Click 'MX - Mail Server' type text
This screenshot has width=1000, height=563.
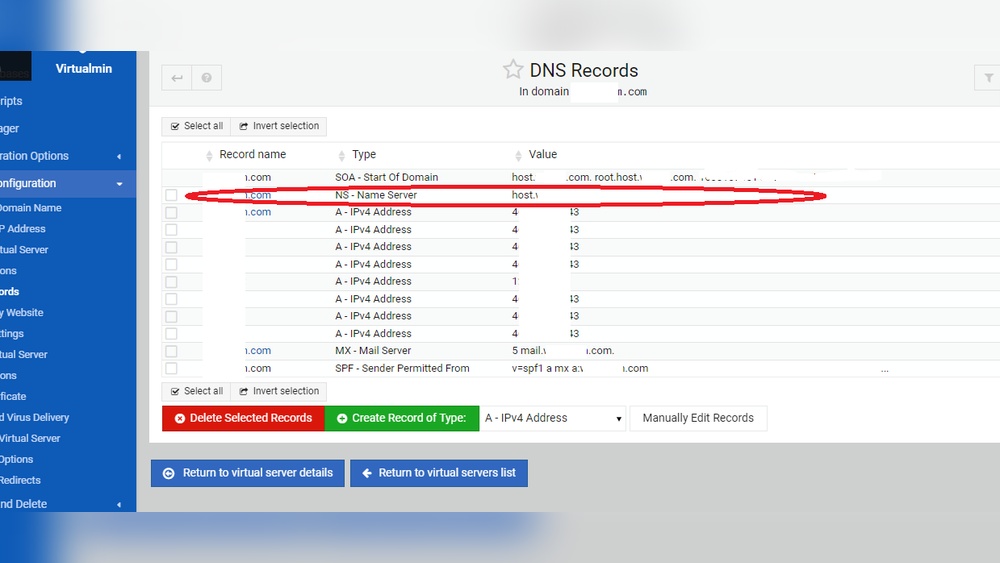coord(373,351)
